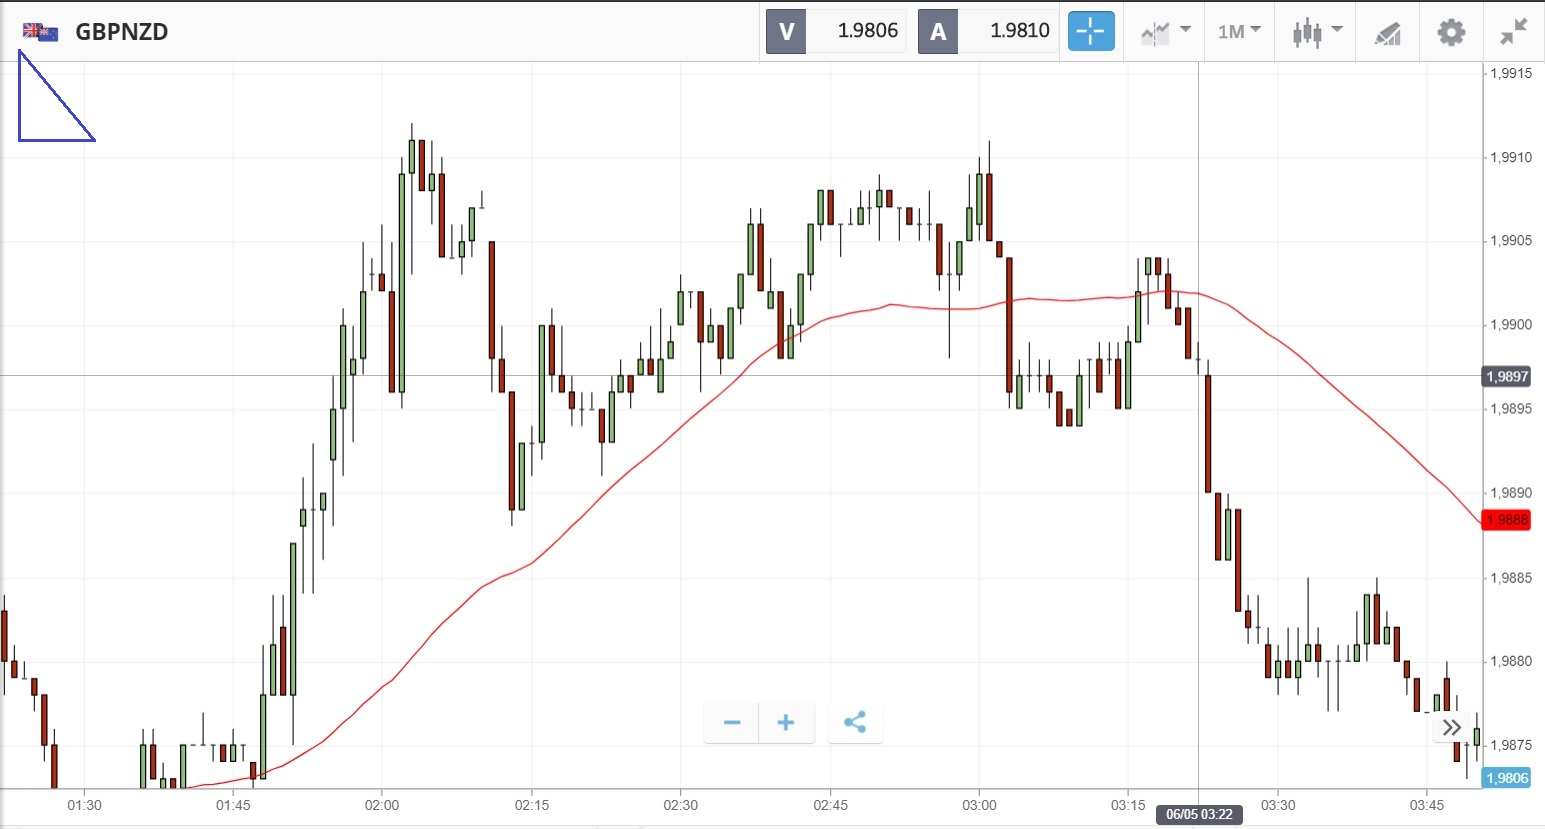Image resolution: width=1545 pixels, height=829 pixels.
Task: Zoom in the chart with plus button
Action: tap(786, 722)
